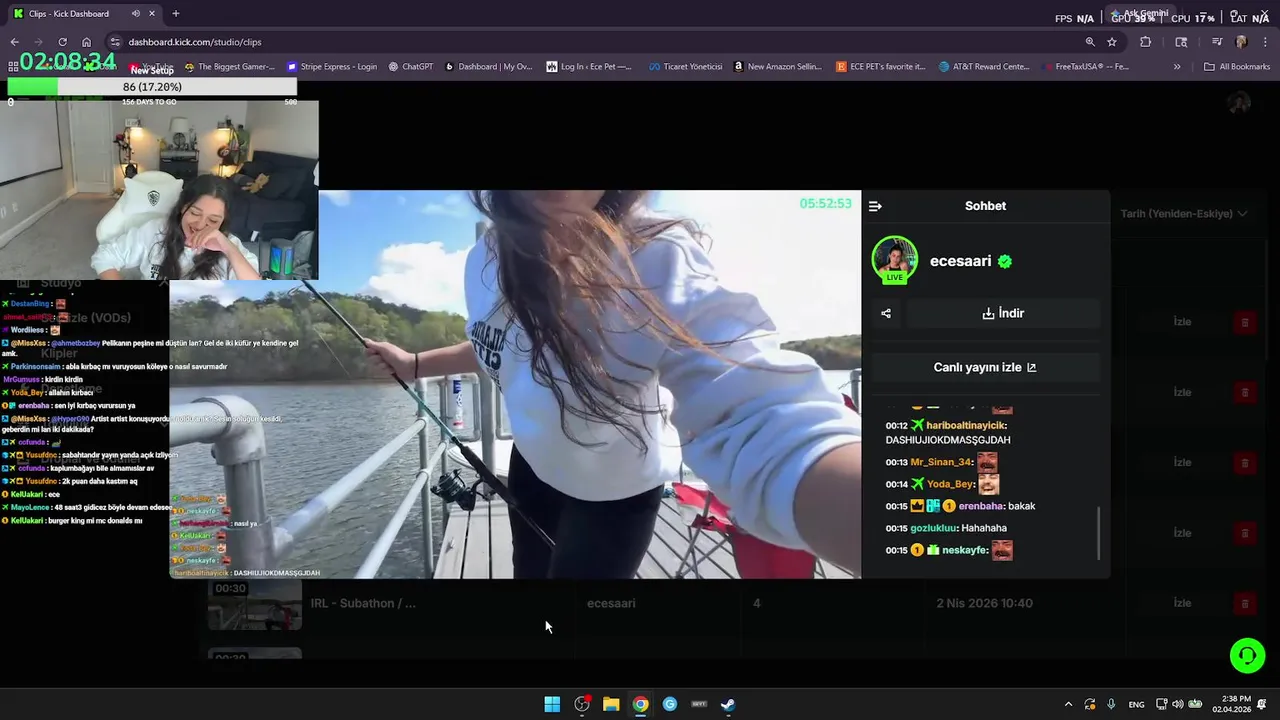1280x720 pixels.
Task: Open File Explorer from the taskbar
Action: [x=611, y=704]
